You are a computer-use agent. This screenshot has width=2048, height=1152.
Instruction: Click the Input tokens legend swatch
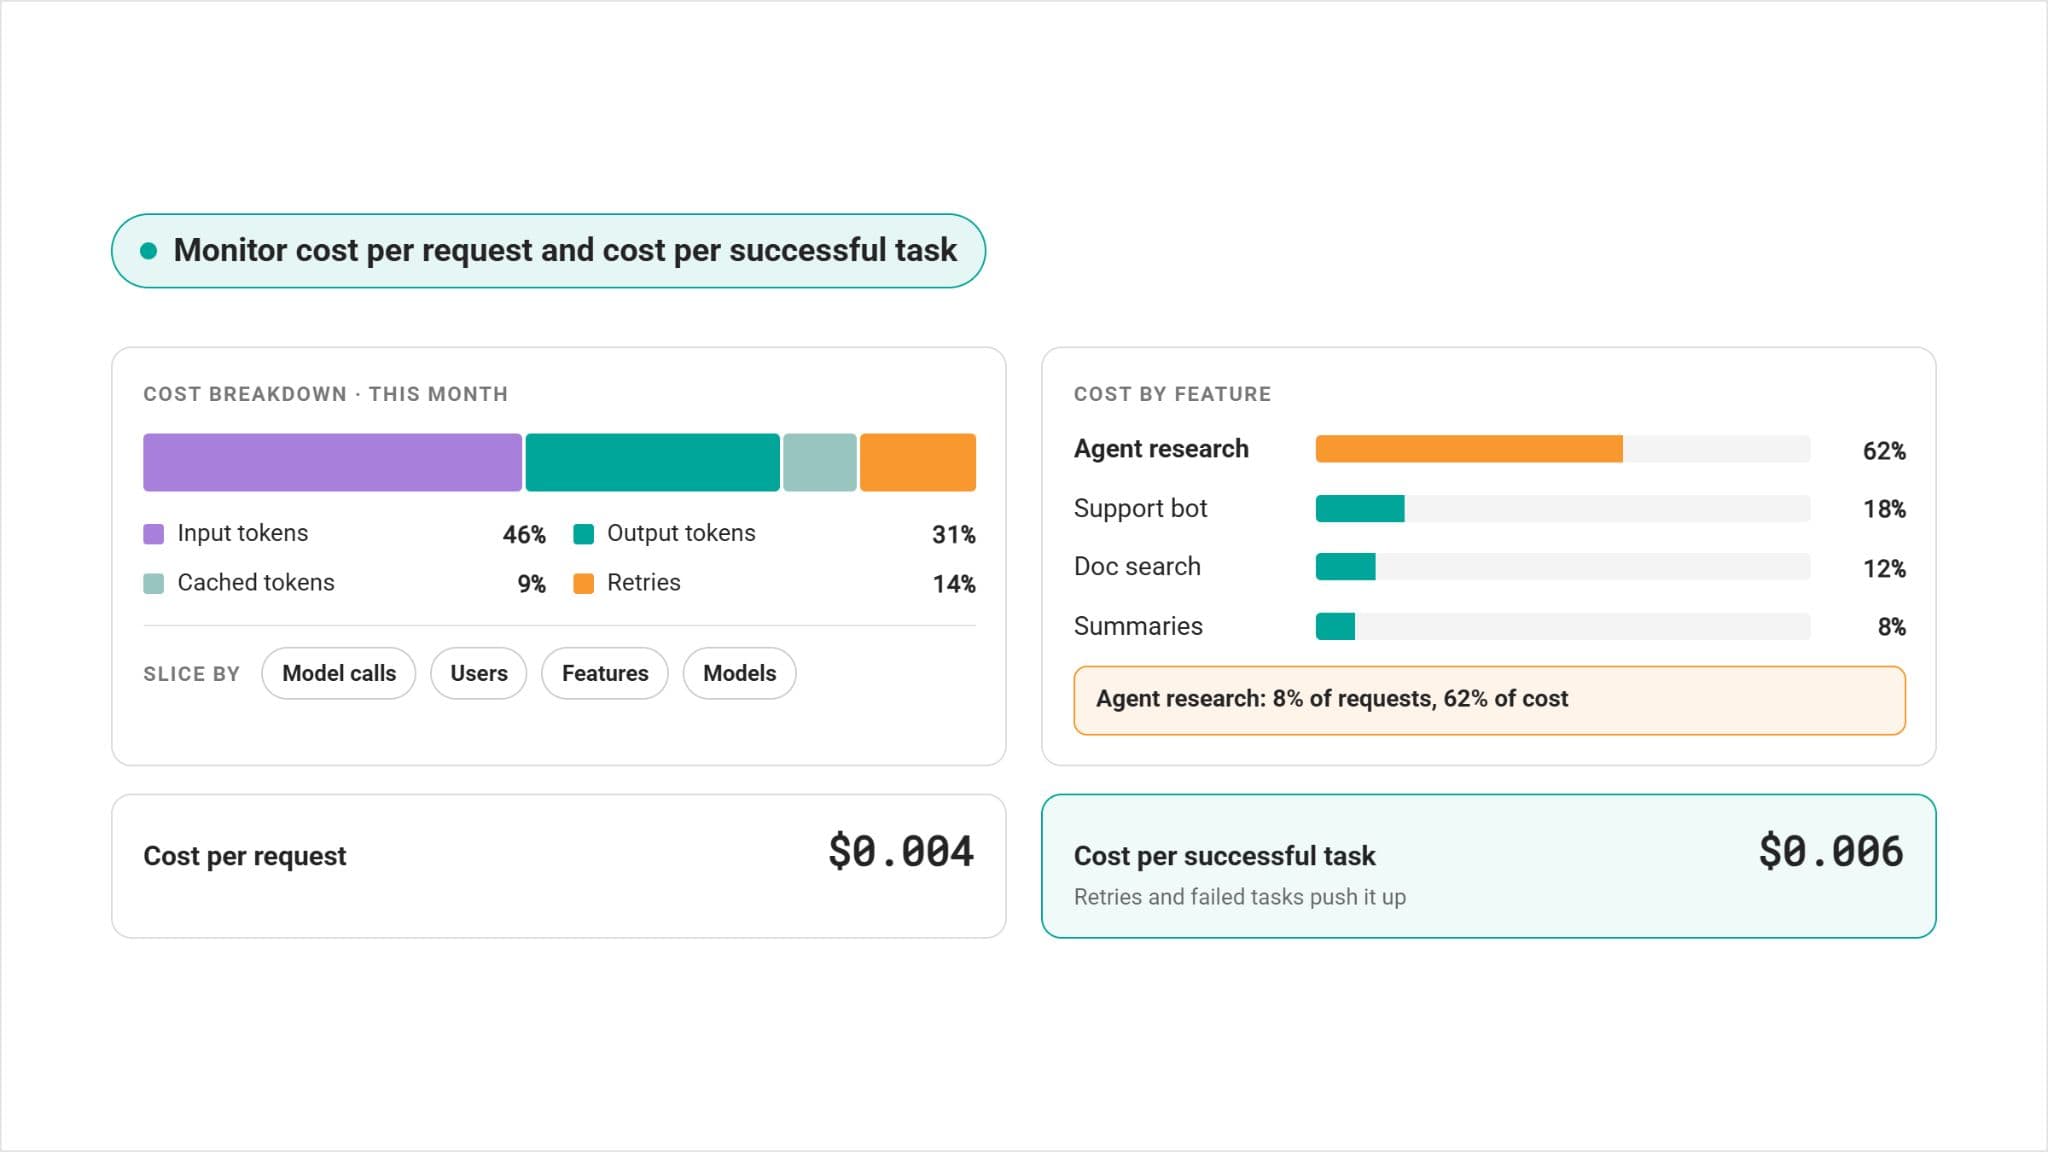click(153, 534)
